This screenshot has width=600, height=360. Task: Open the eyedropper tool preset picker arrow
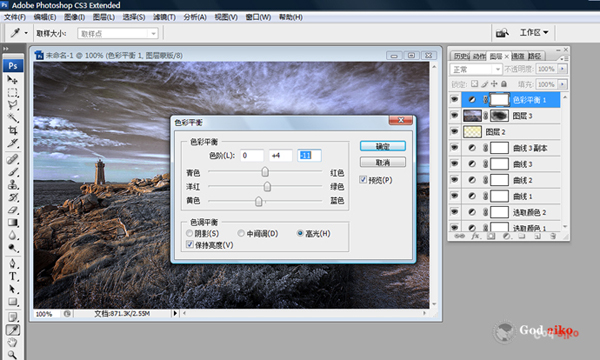coord(26,33)
